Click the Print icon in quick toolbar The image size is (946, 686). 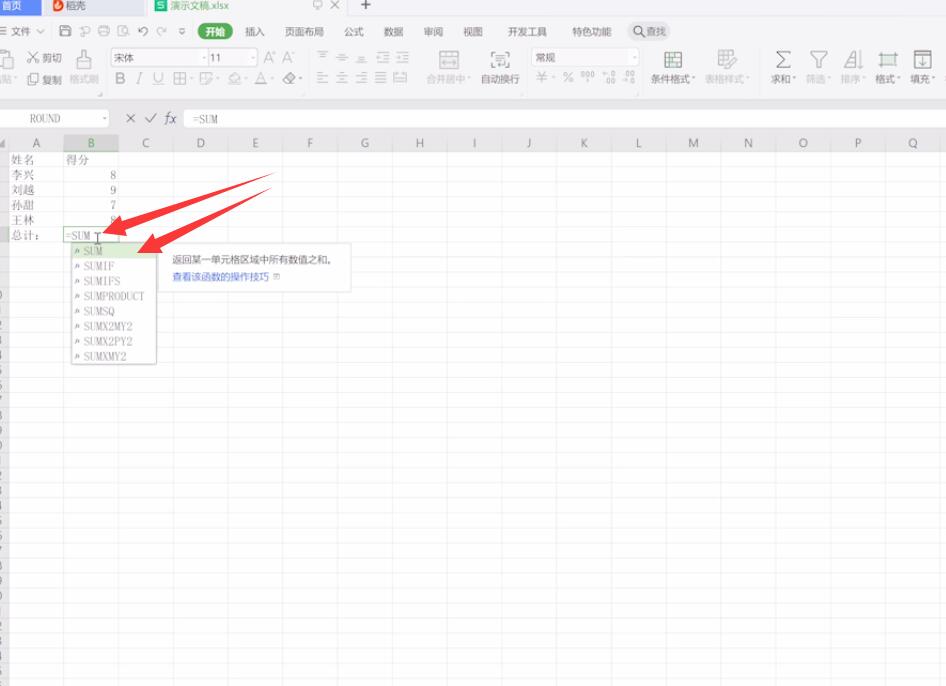[x=104, y=31]
